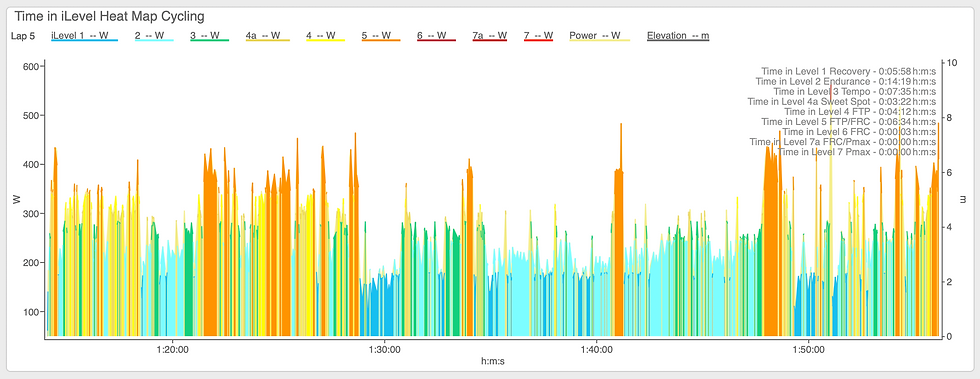Click the Time in Level 7a FRC/Pmax annotation
The width and height of the screenshot is (980, 379).
842,142
